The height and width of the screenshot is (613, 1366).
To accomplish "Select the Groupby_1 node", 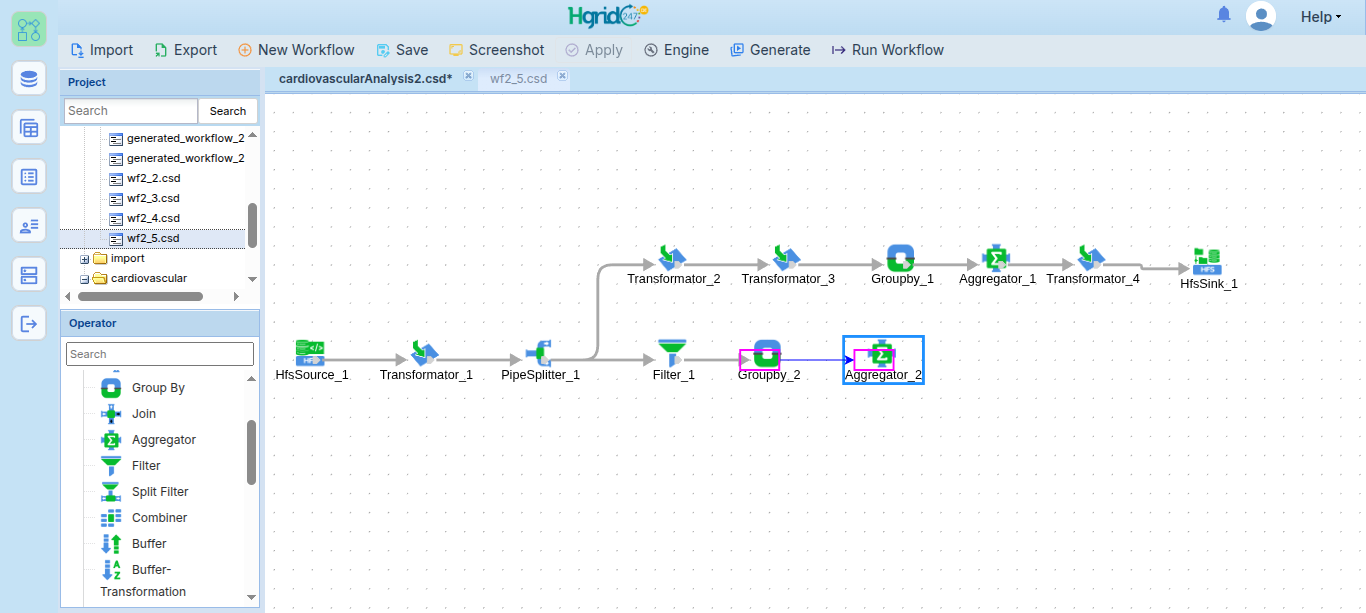I will click(x=902, y=265).
